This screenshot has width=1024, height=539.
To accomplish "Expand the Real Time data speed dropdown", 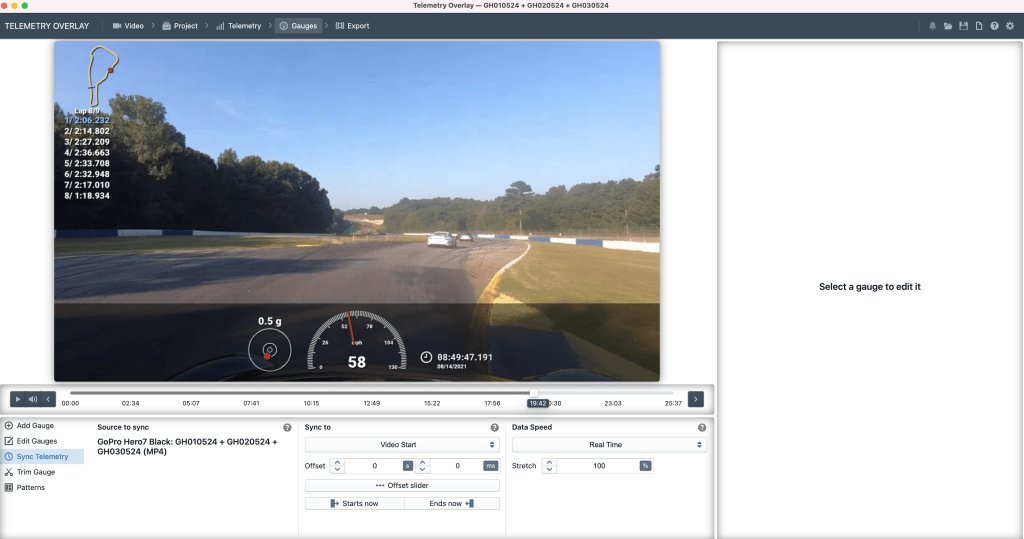I will [x=609, y=445].
